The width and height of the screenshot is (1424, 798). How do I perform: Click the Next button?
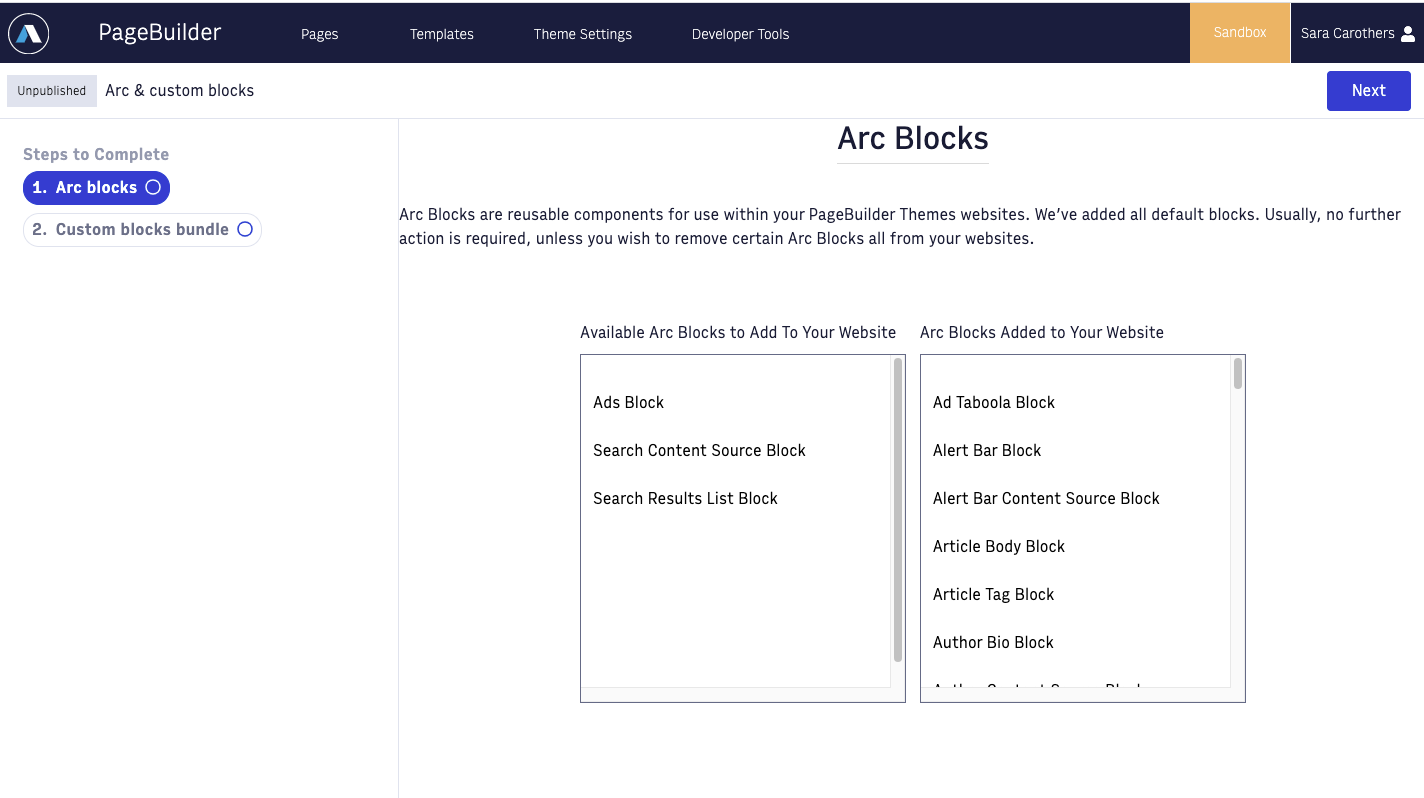click(1369, 91)
